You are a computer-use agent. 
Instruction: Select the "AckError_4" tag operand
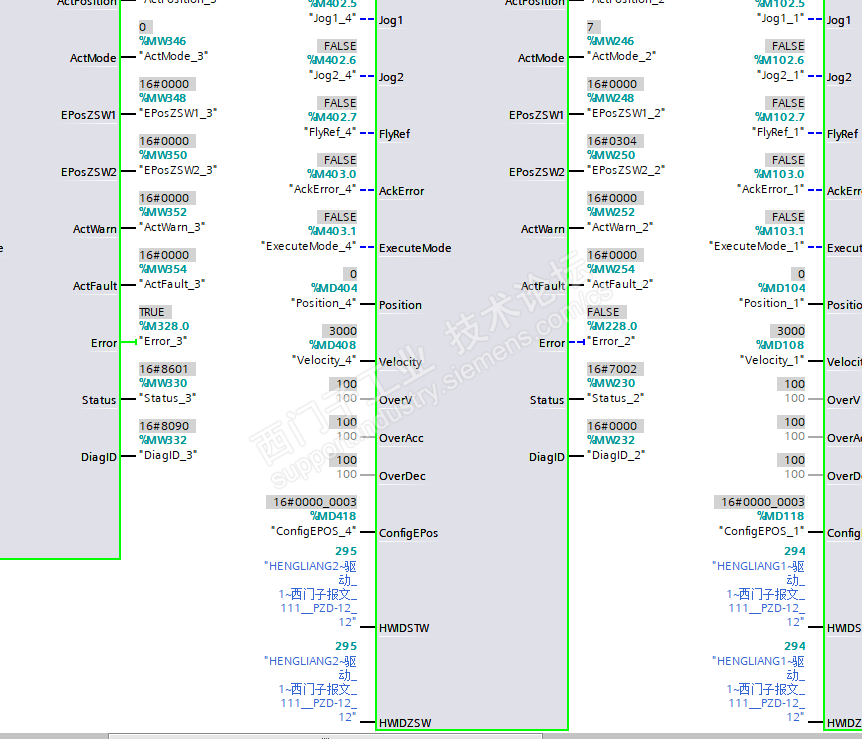(x=323, y=189)
